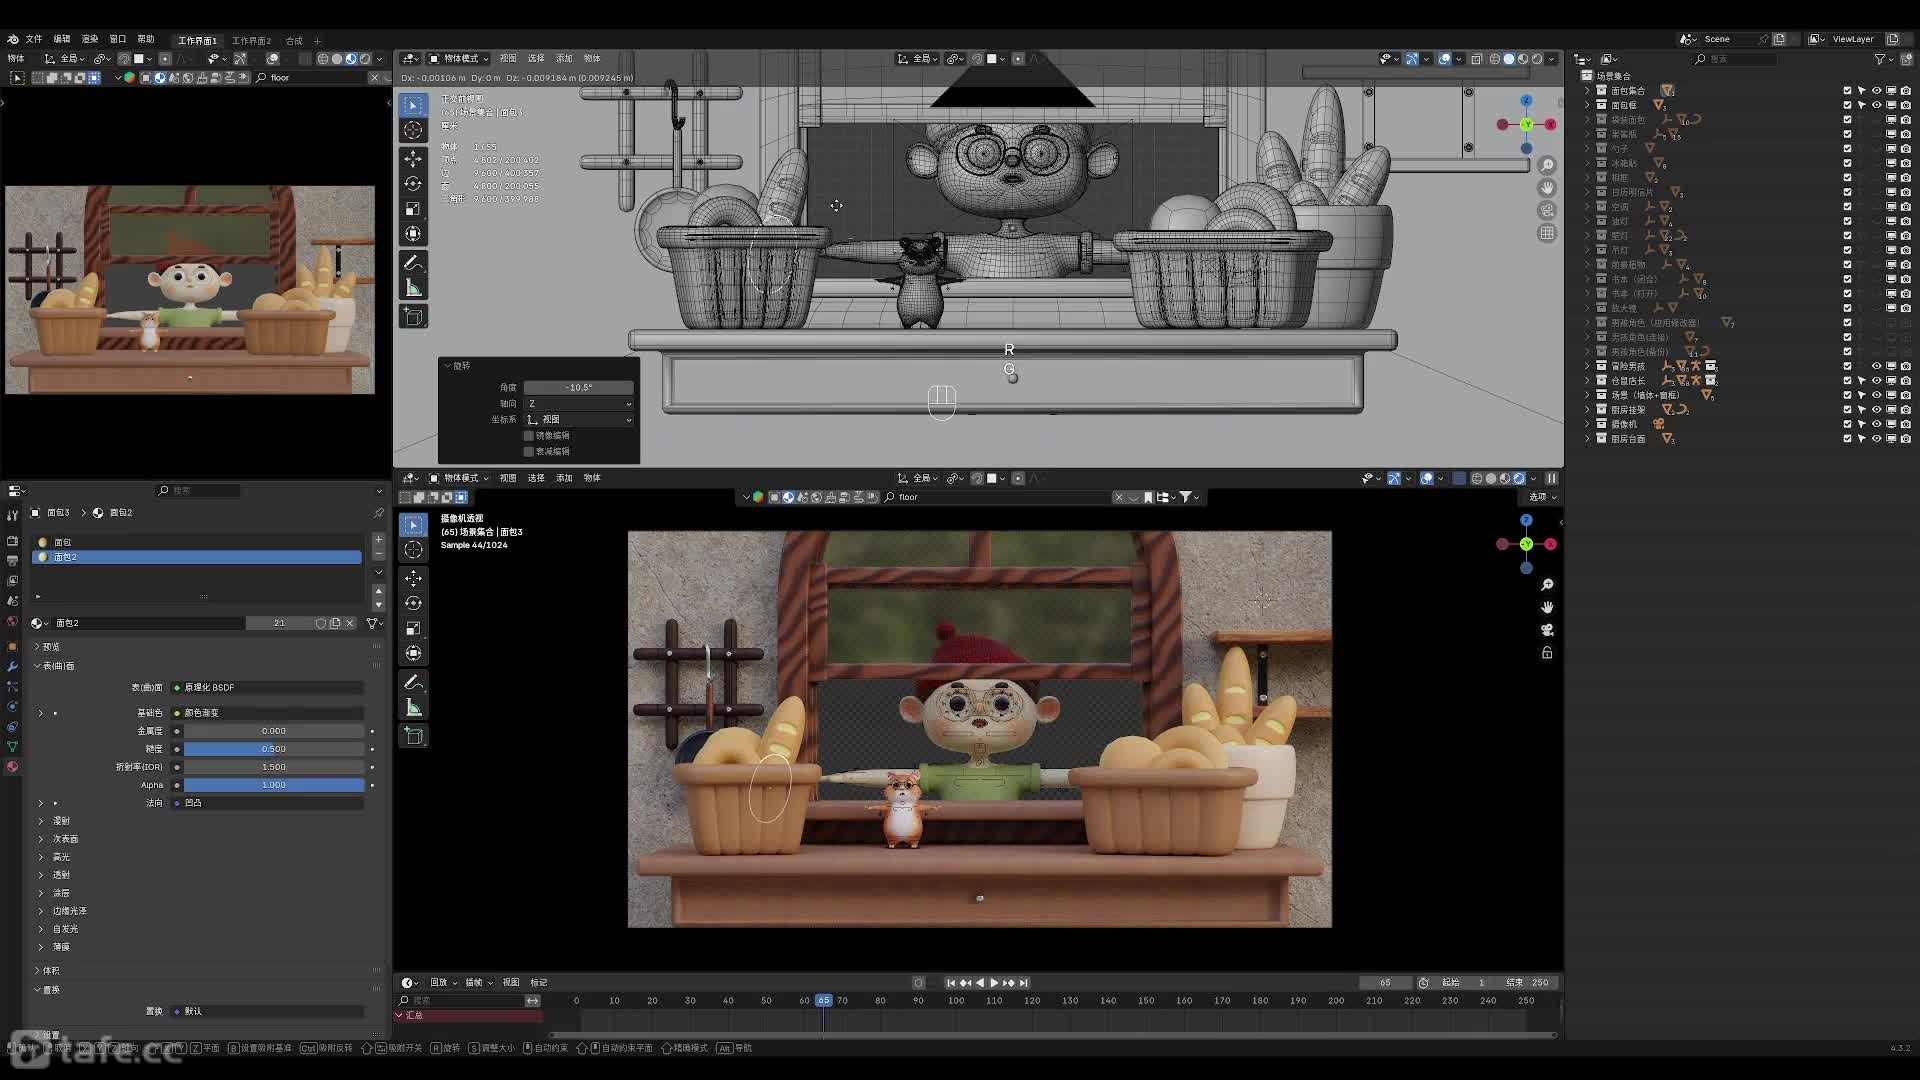Open the Render properties tab icon
This screenshot has height=1080, width=1920.
click(x=12, y=541)
